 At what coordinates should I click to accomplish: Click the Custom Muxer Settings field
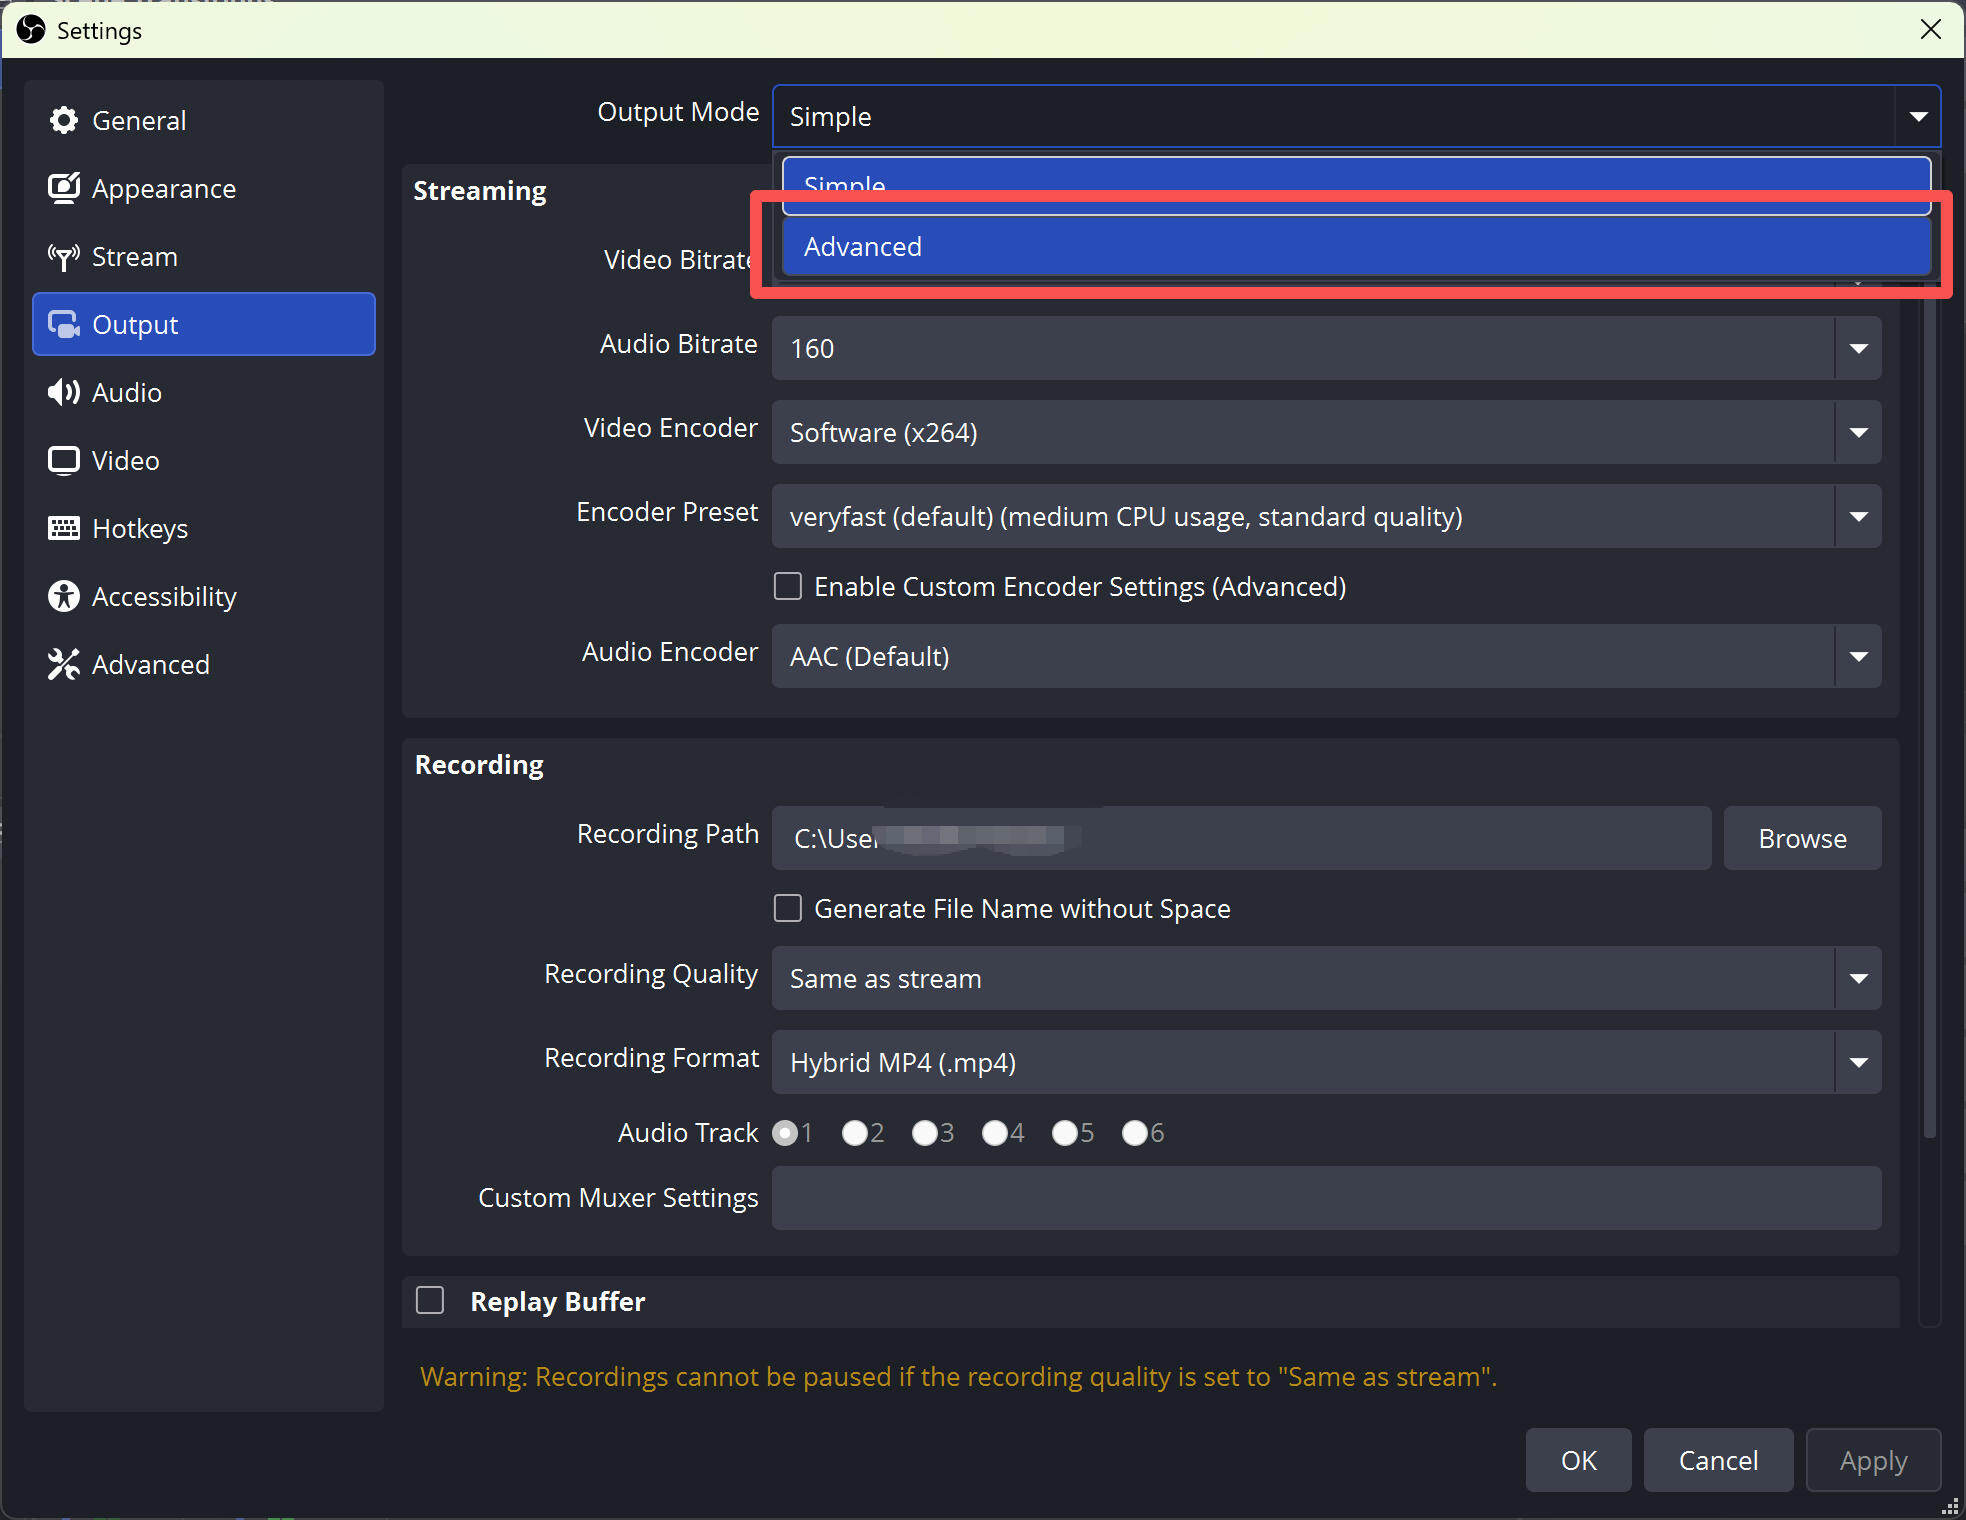(1326, 1198)
